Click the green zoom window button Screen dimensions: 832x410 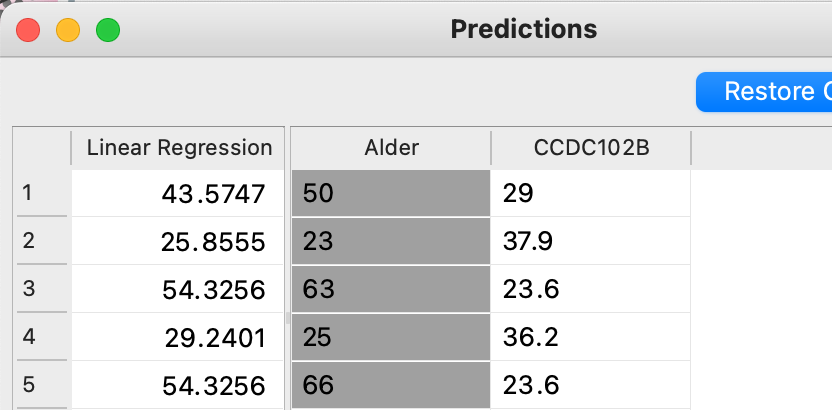[x=107, y=30]
